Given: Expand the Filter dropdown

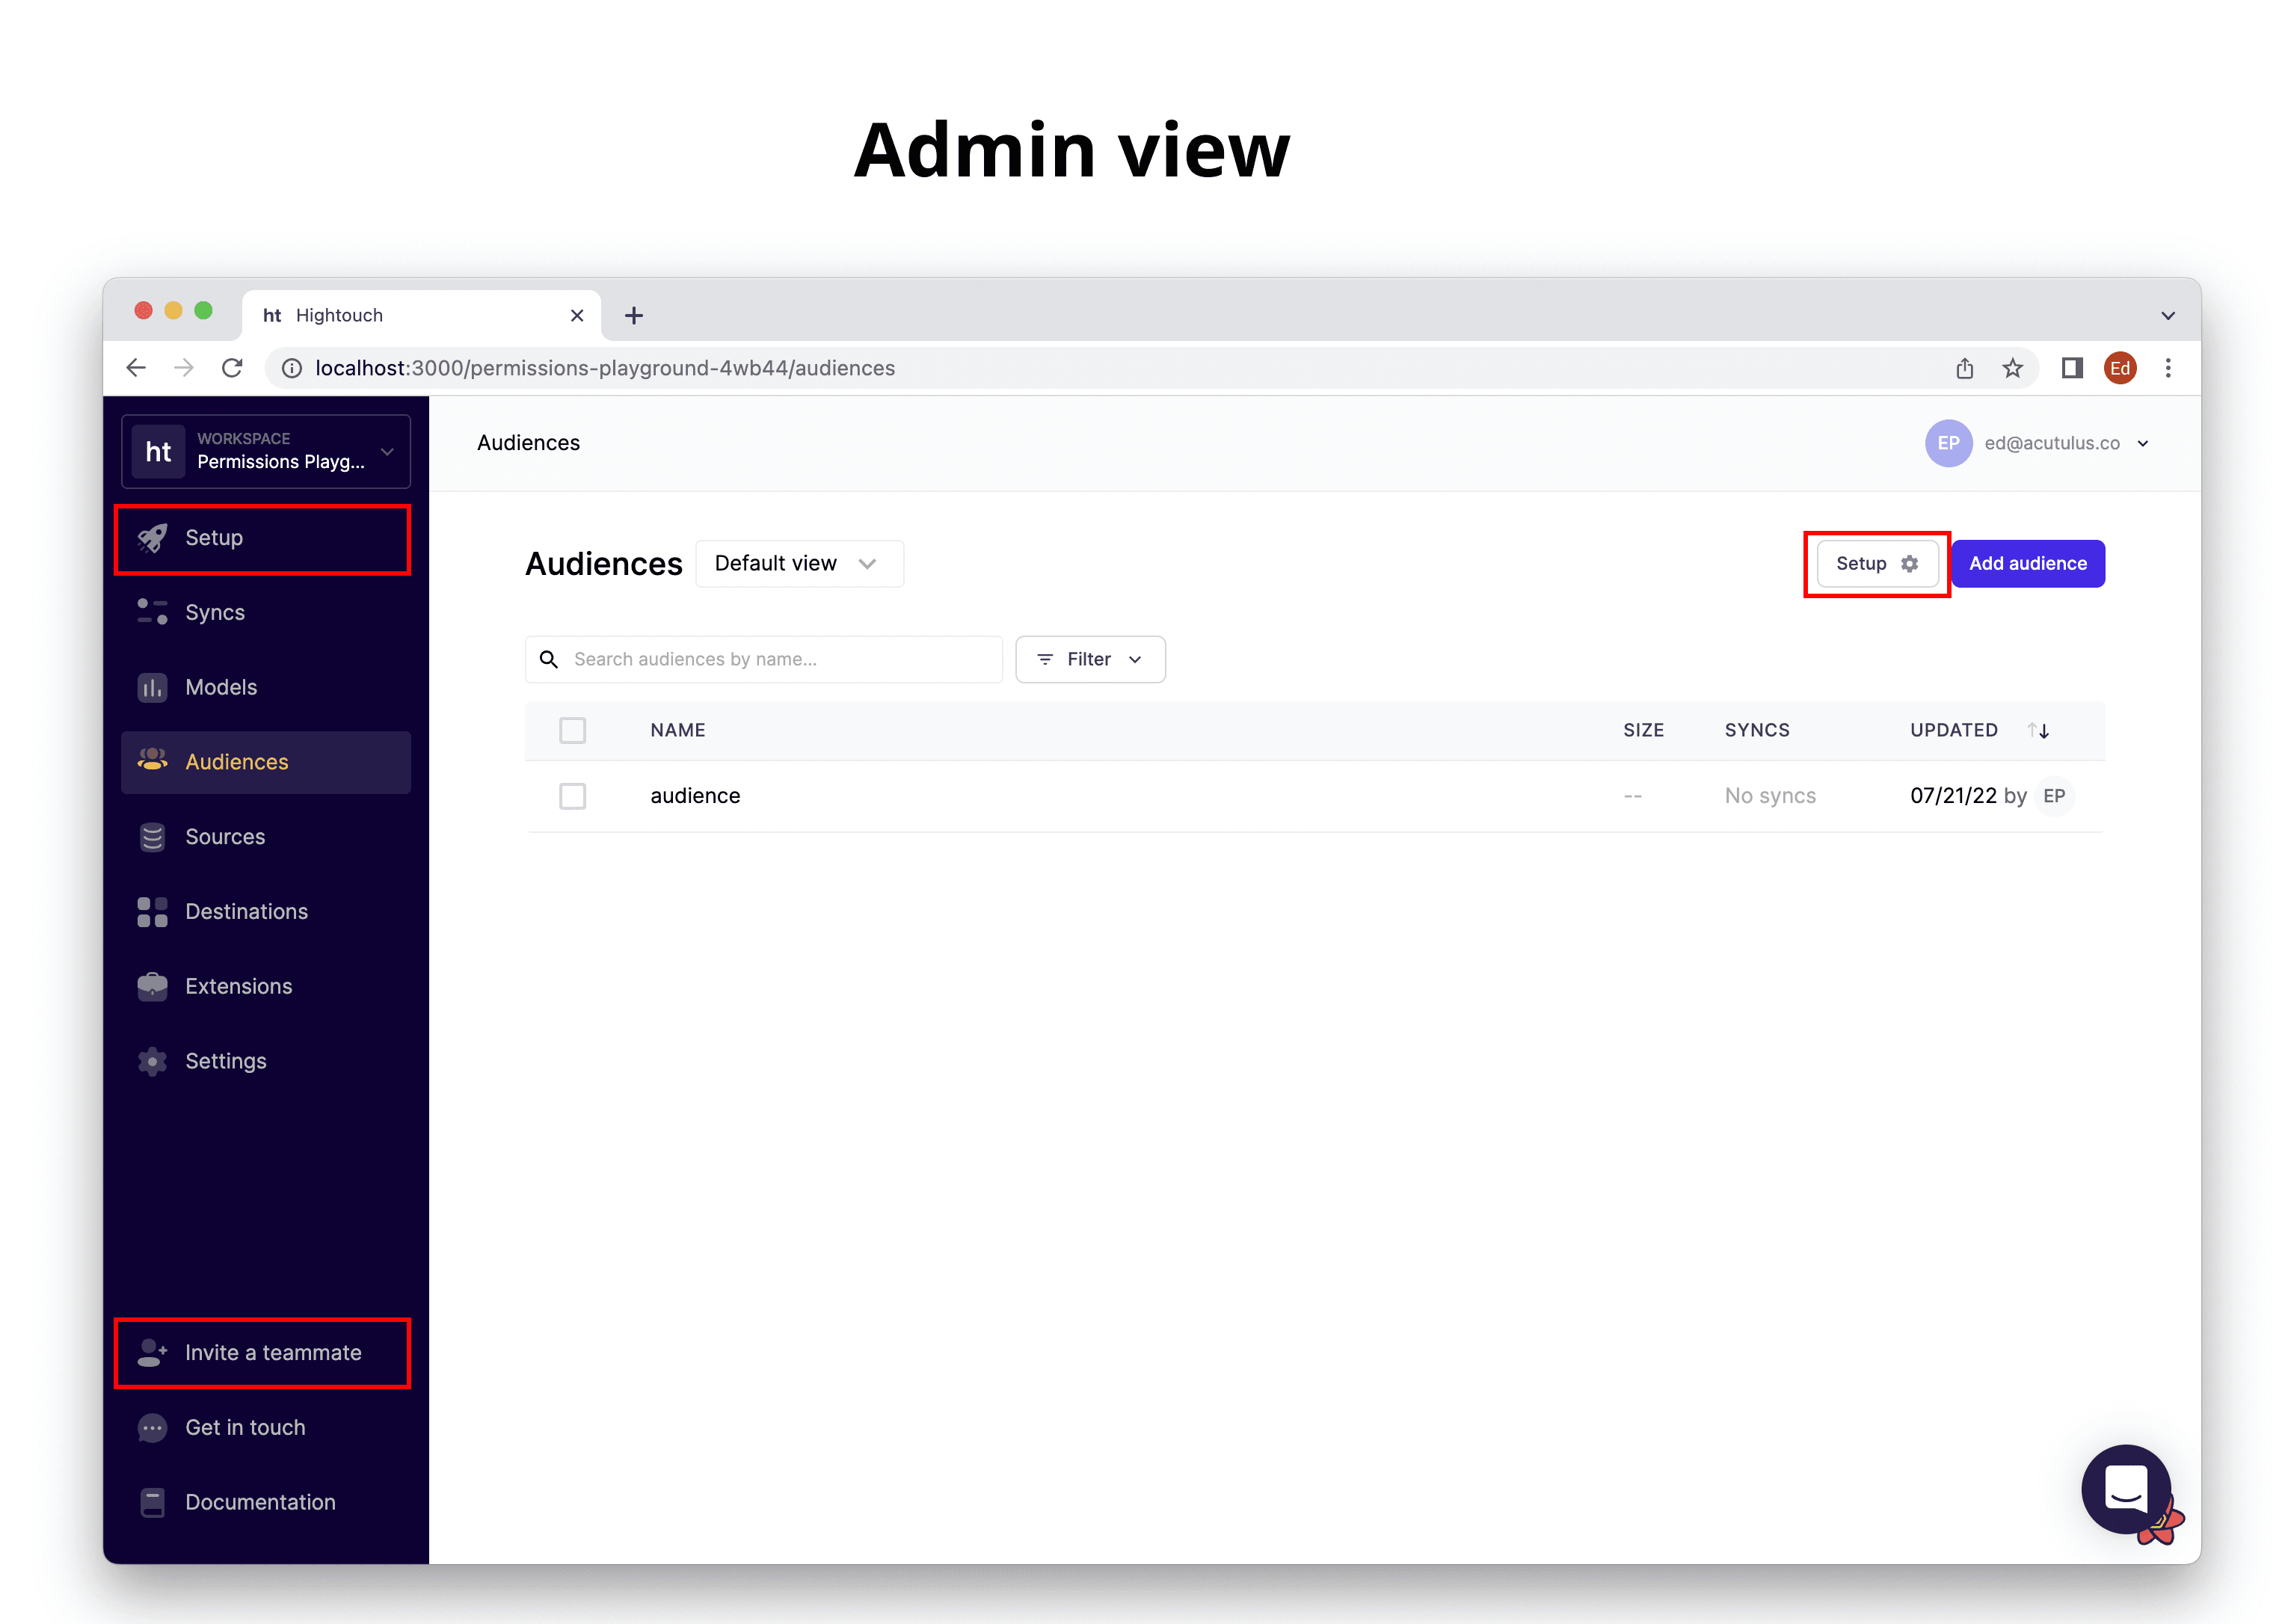Looking at the screenshot, I should click(1089, 659).
